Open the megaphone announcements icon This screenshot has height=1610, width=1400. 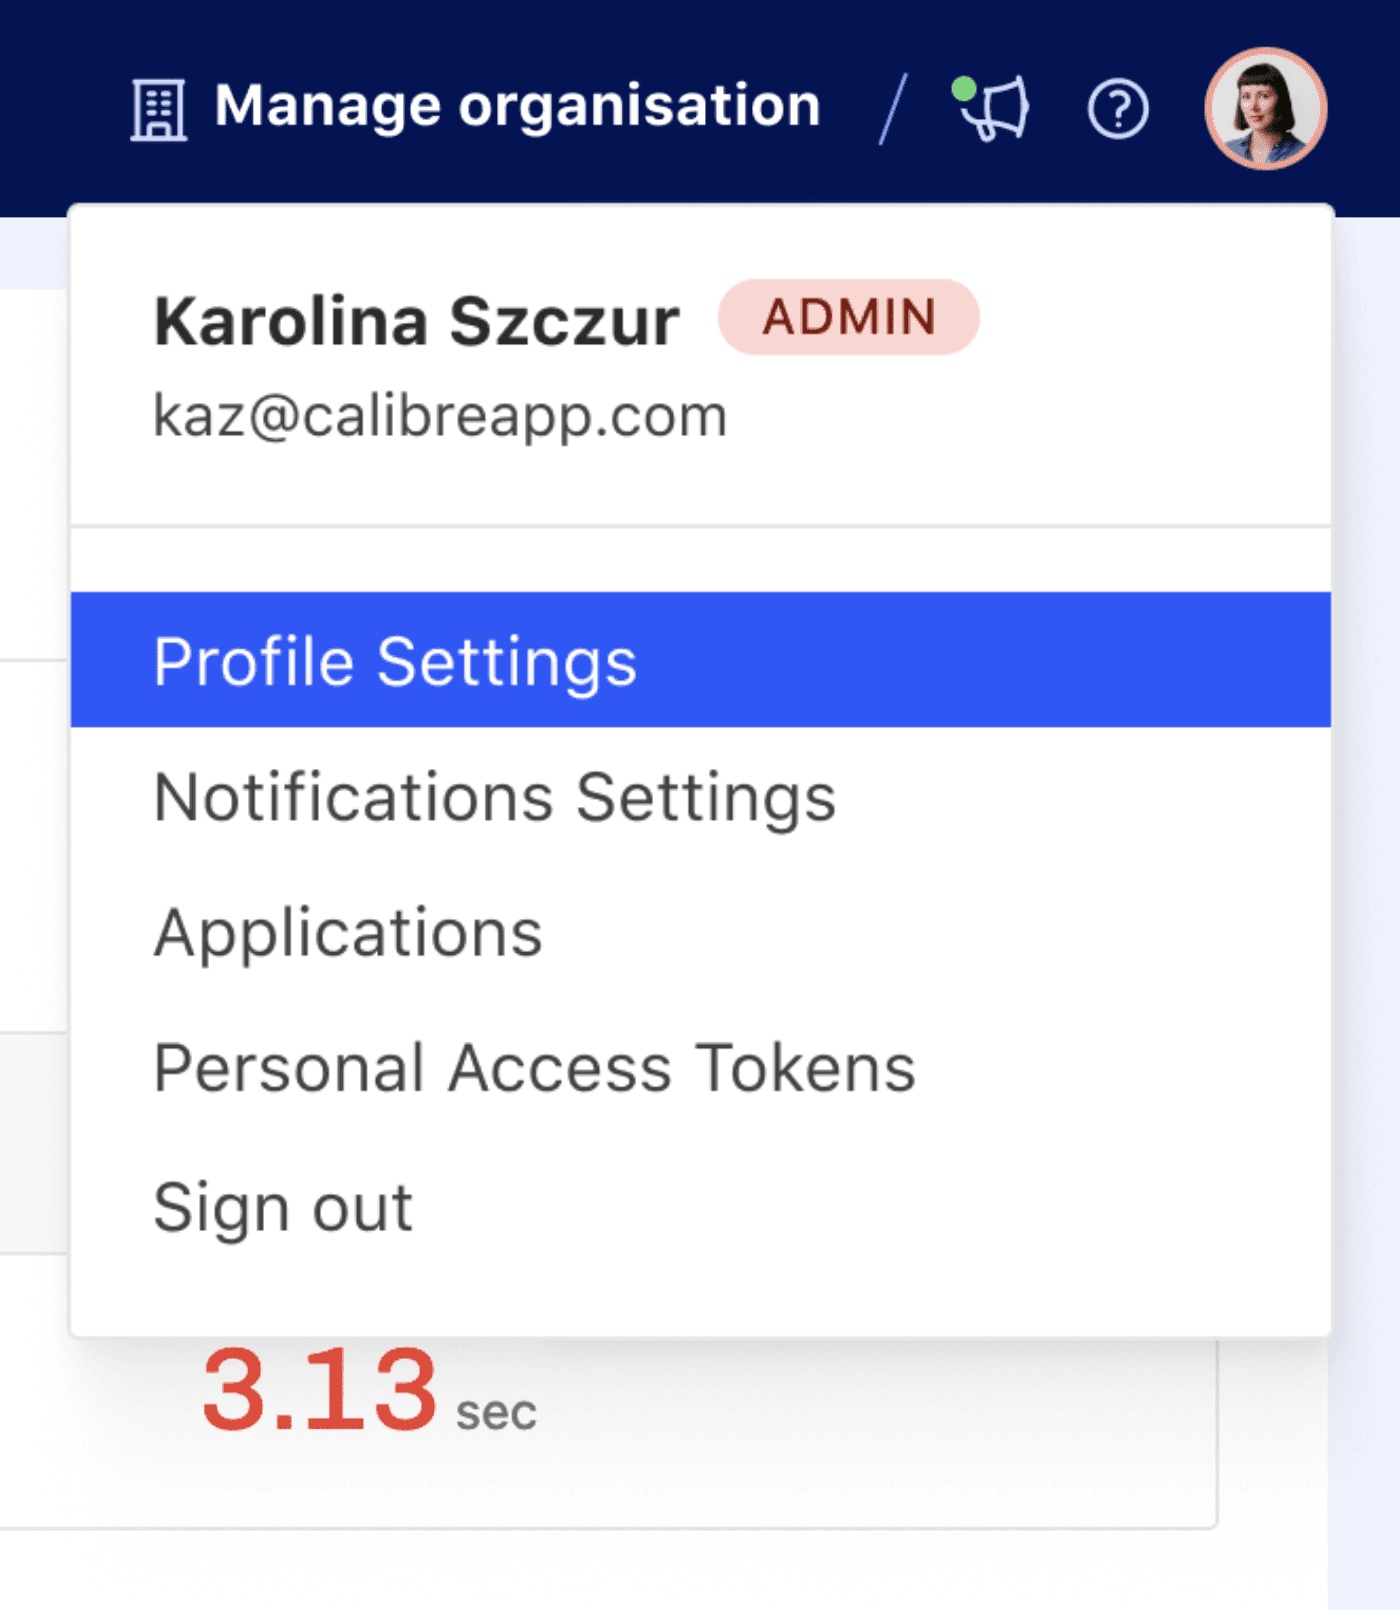point(996,108)
